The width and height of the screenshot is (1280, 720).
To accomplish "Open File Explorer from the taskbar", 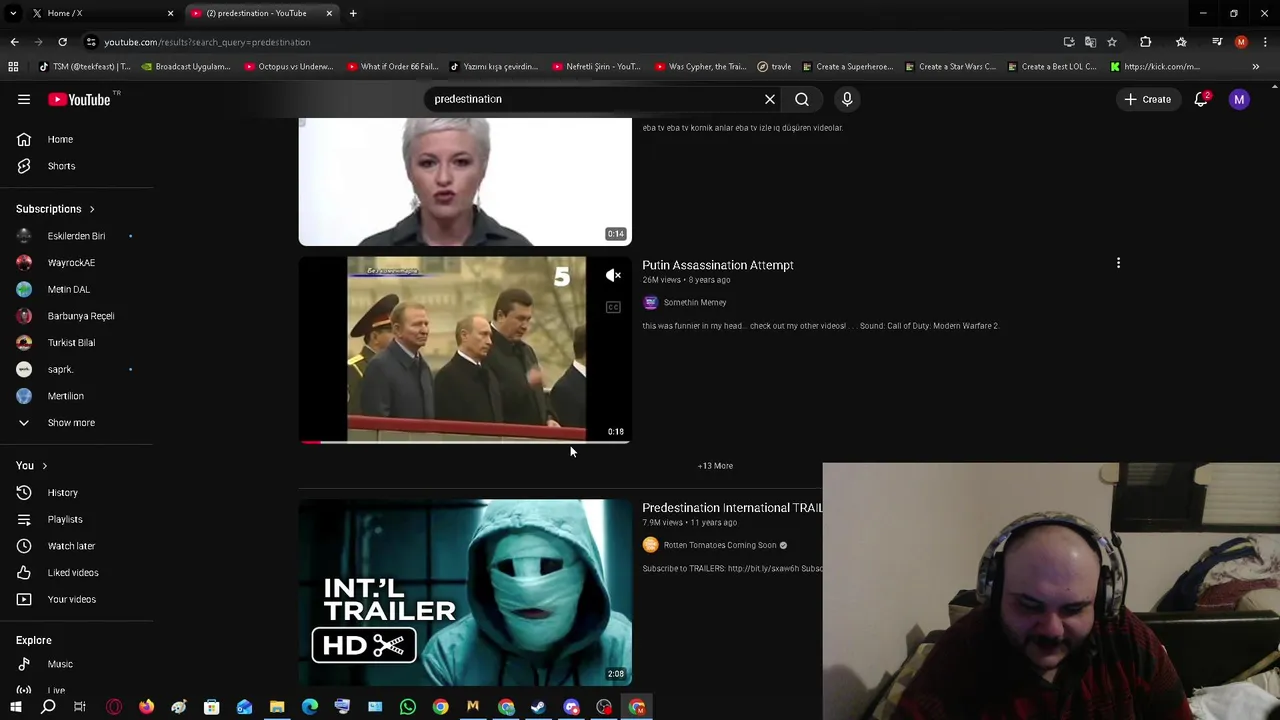I will coord(277,707).
